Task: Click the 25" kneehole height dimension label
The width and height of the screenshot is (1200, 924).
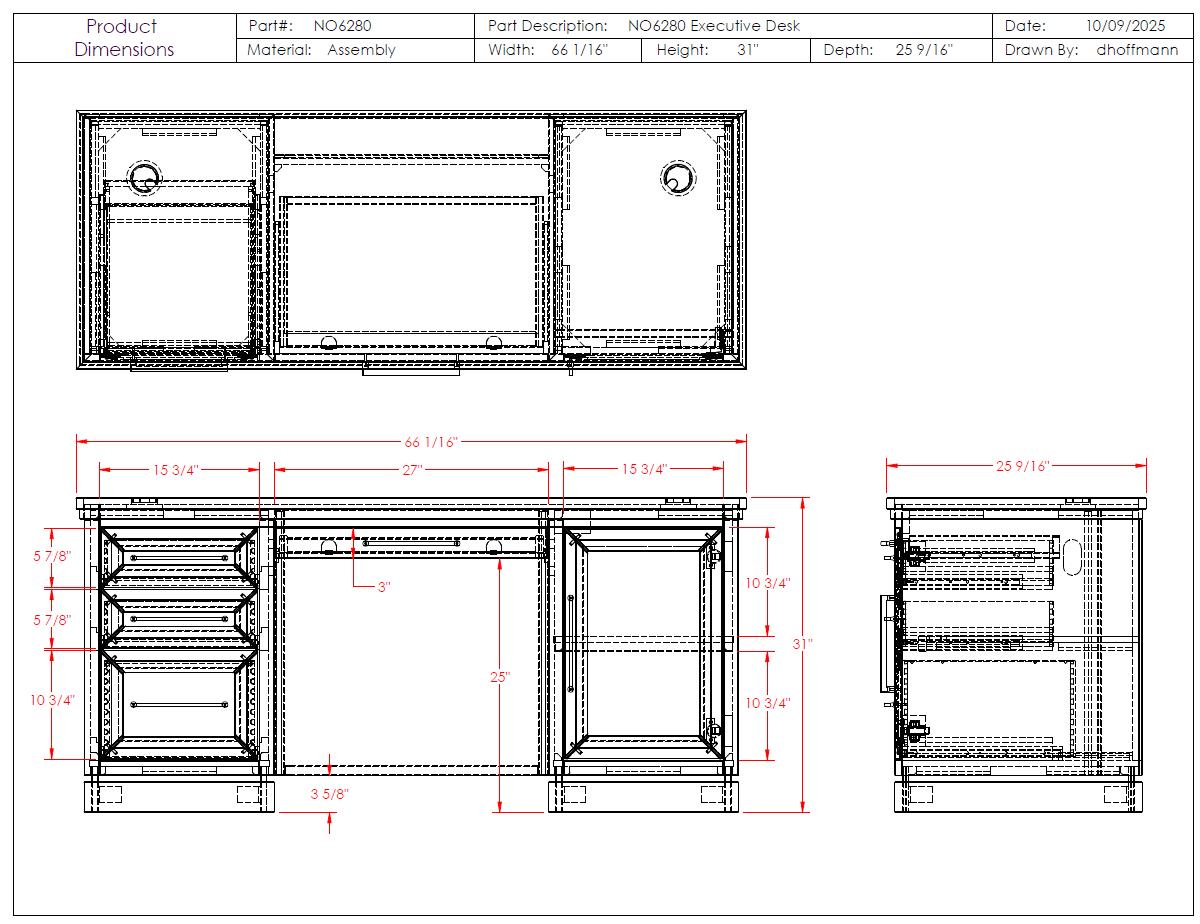Action: click(x=500, y=677)
